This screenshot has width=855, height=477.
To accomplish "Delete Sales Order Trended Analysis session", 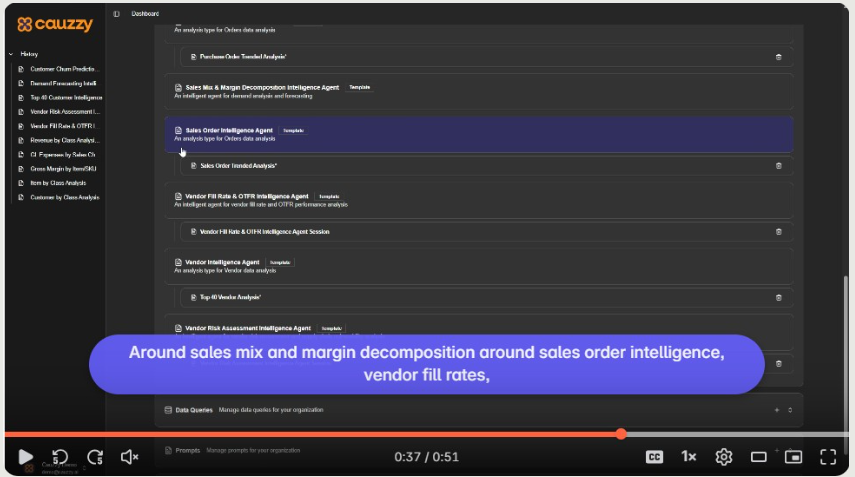I will click(x=779, y=166).
